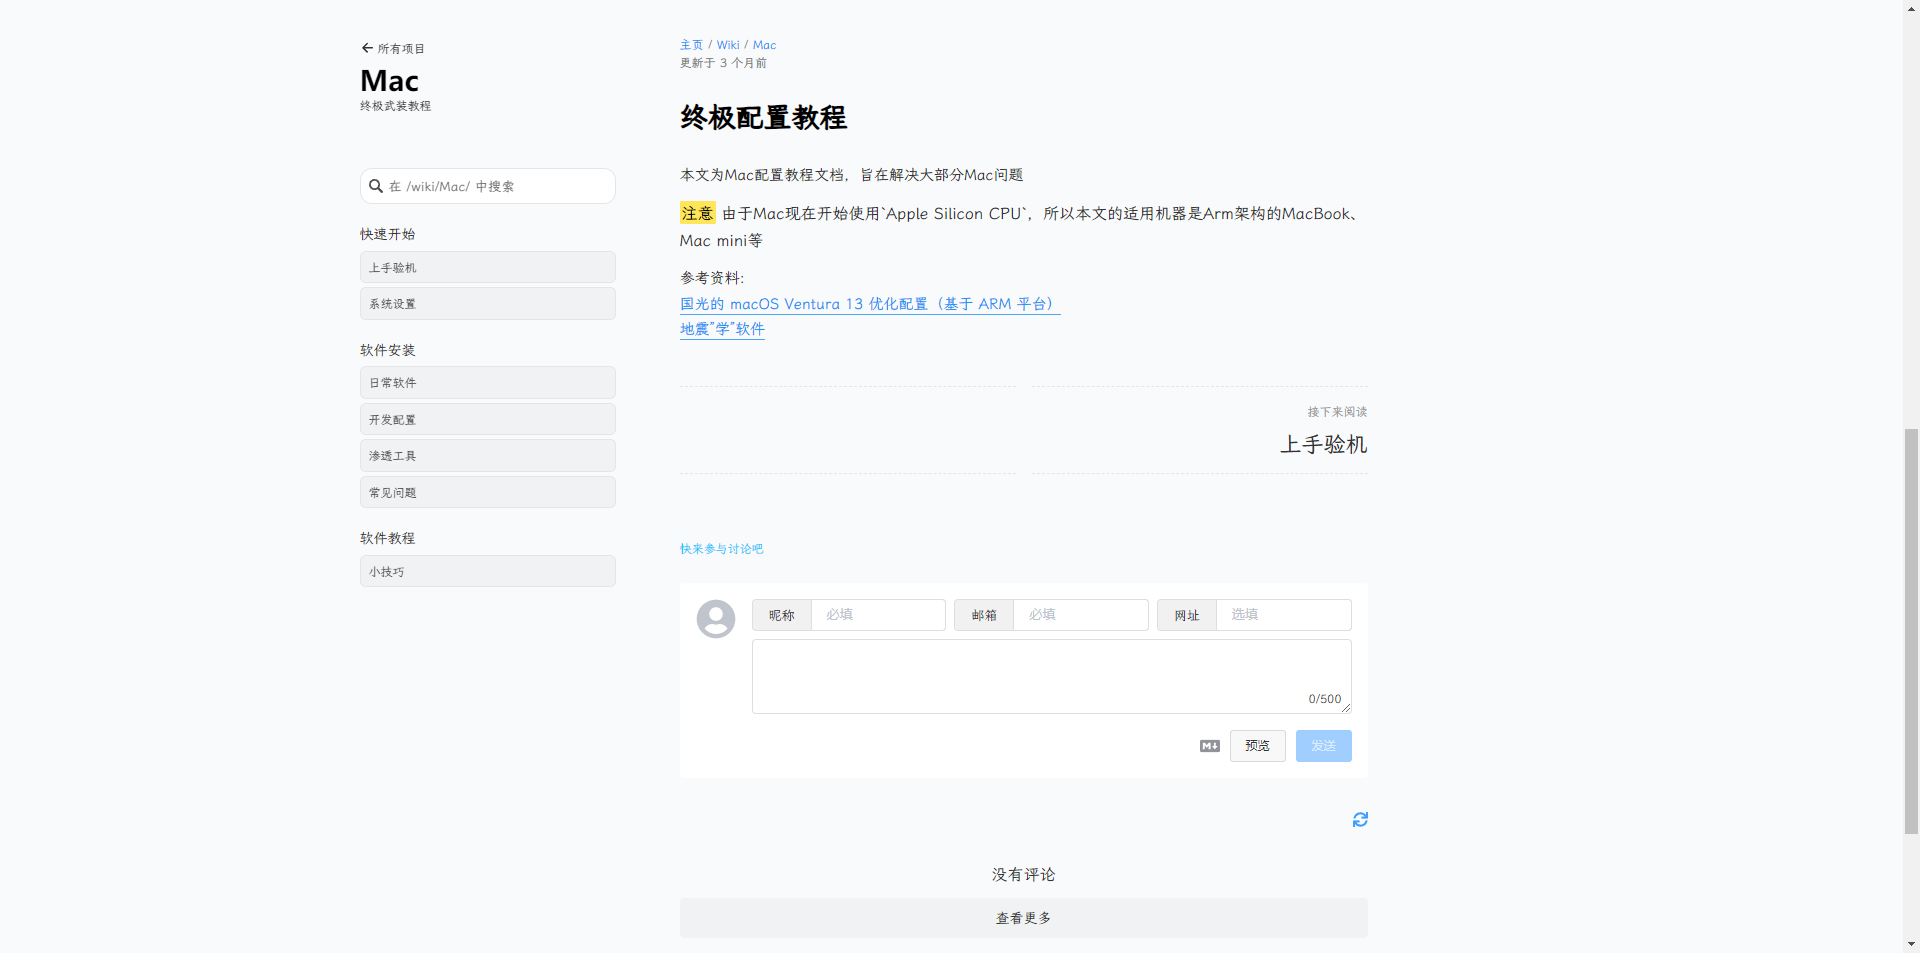Image resolution: width=1920 pixels, height=953 pixels.
Task: Click the comment avatar icon
Action: click(x=716, y=619)
